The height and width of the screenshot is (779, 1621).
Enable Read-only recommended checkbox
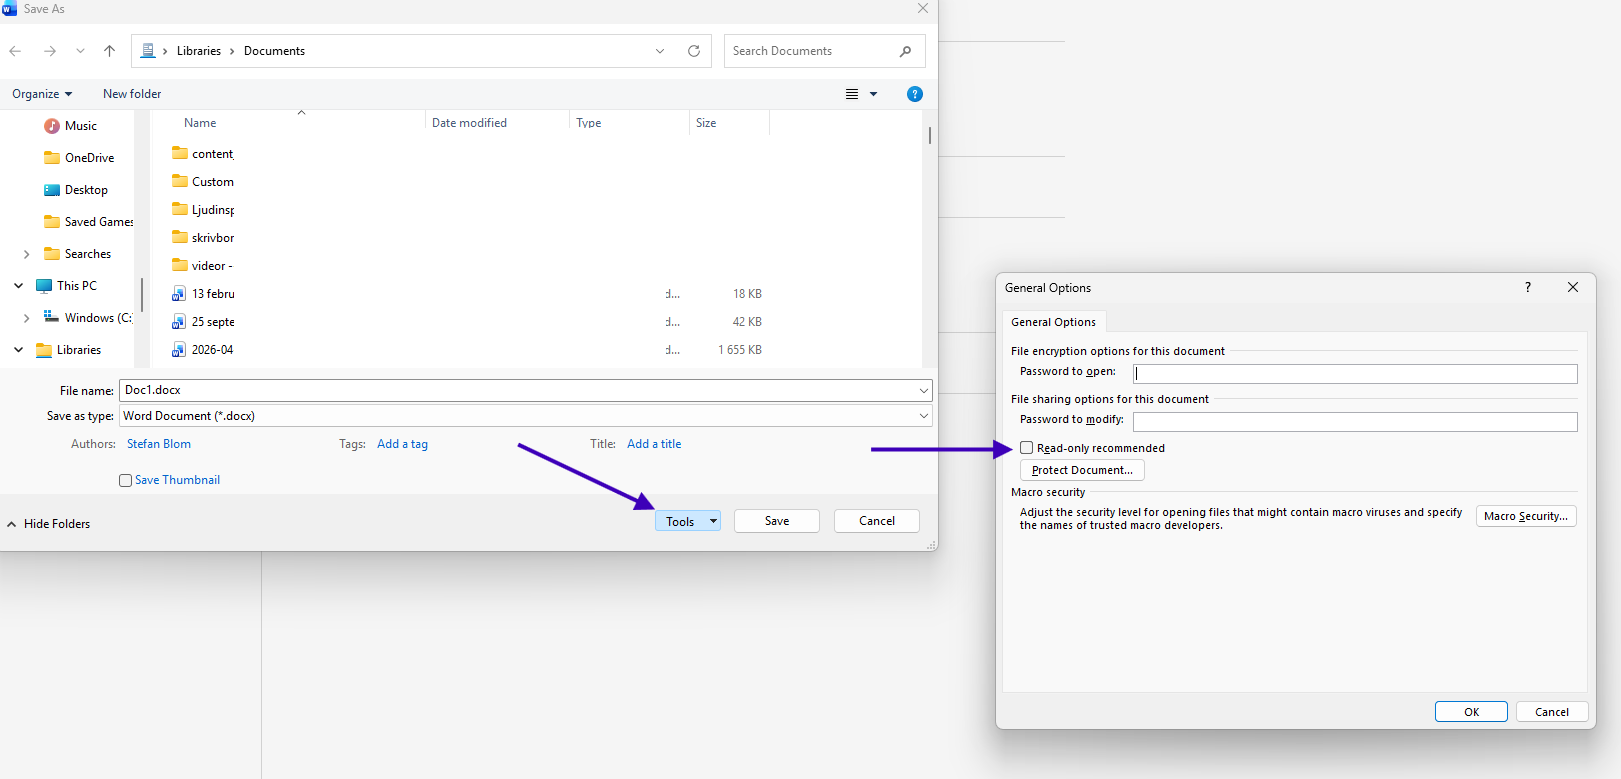click(1026, 448)
